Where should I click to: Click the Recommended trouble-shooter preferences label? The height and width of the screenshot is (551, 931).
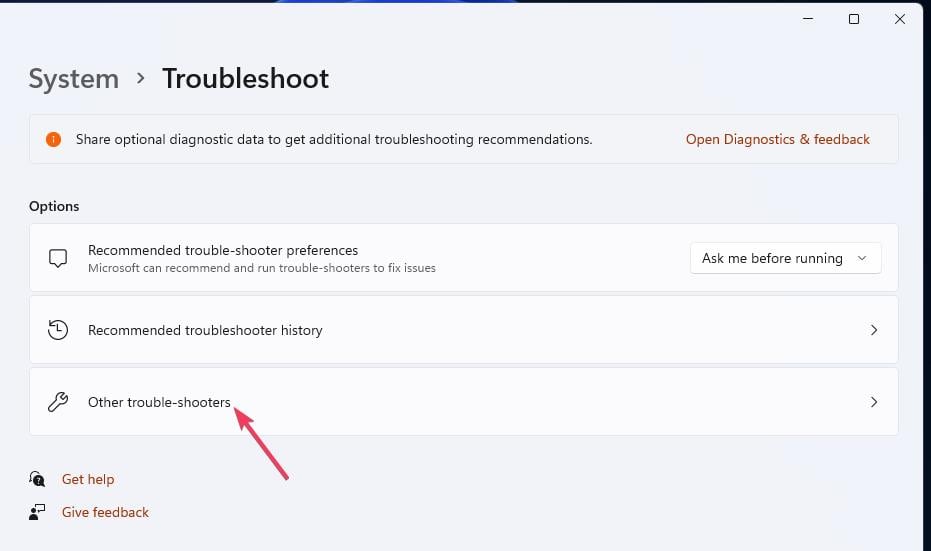click(x=223, y=250)
